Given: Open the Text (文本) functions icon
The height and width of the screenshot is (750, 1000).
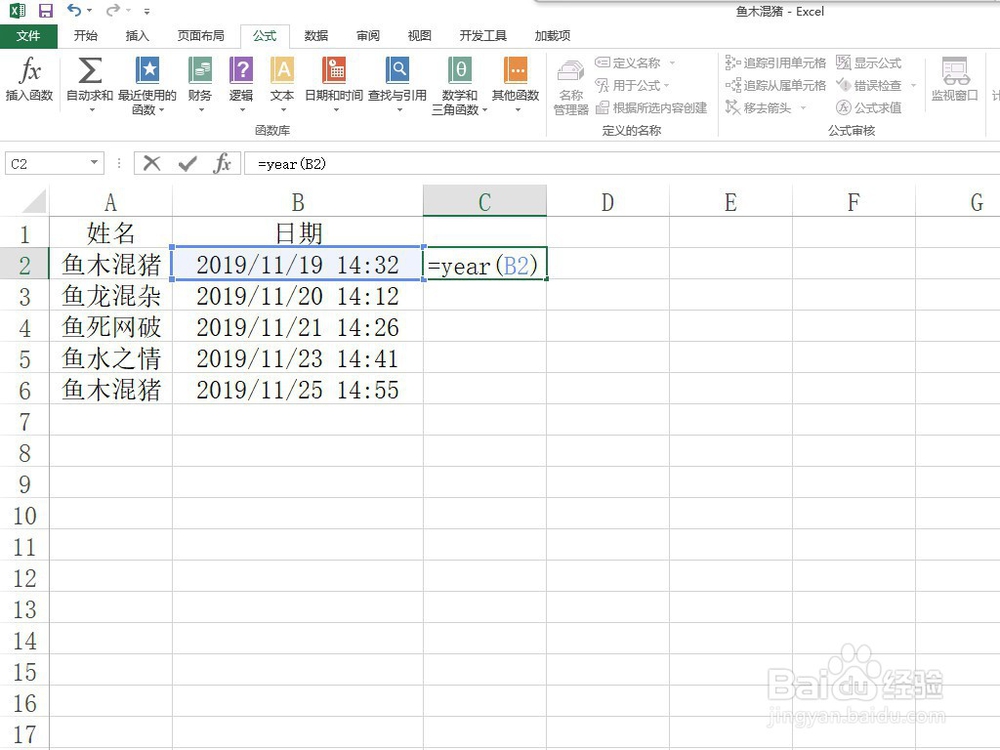Looking at the screenshot, I should tap(282, 70).
